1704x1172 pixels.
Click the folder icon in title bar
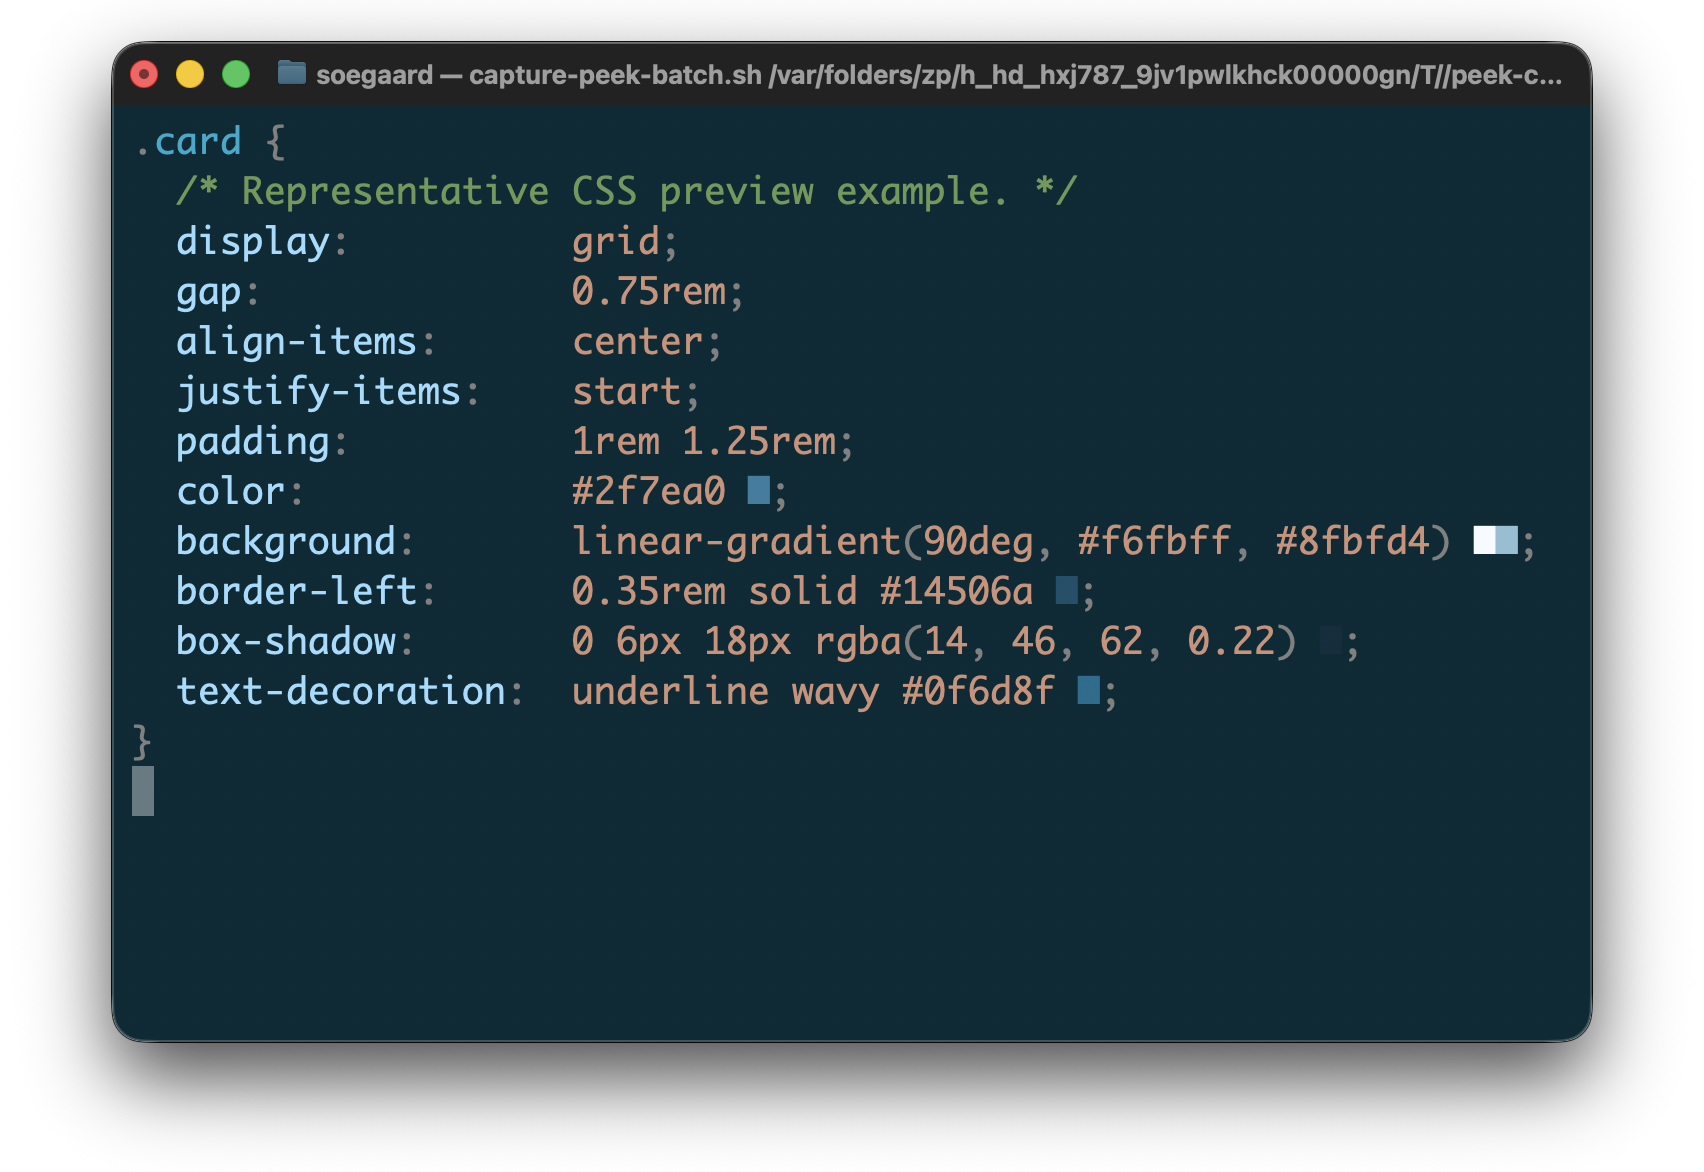[x=291, y=73]
